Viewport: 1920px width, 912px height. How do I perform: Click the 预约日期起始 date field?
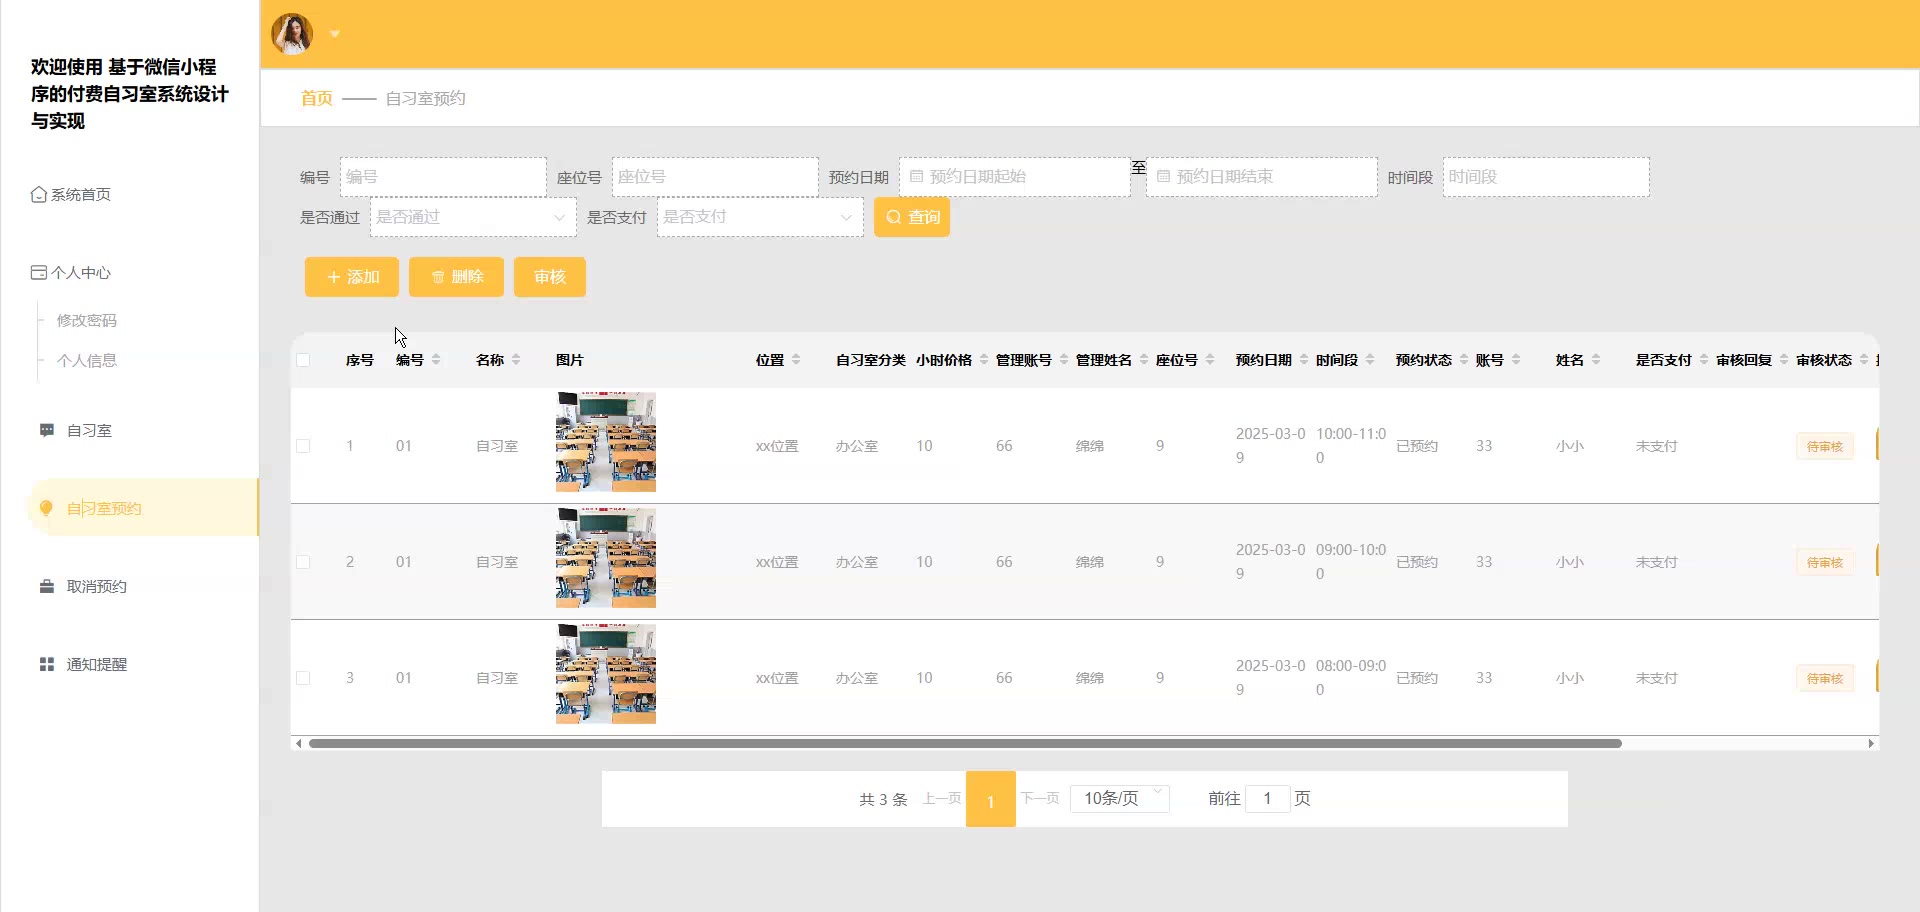pos(1014,177)
